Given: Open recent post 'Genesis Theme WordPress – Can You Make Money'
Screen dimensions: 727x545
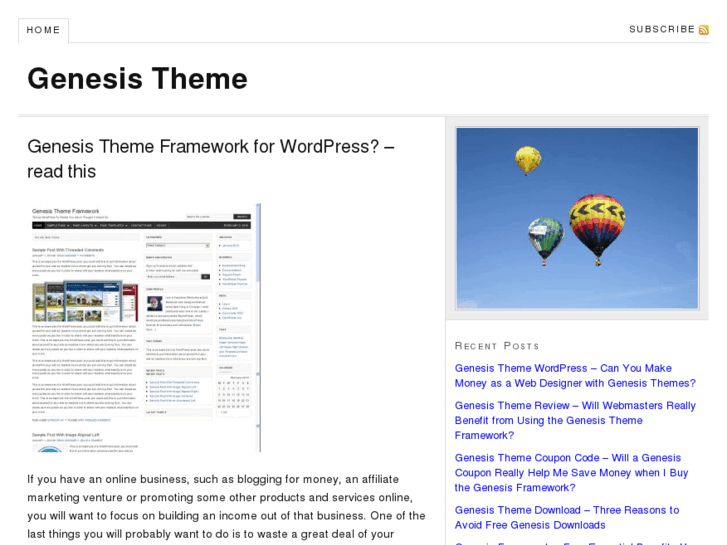Looking at the screenshot, I should point(575,376).
